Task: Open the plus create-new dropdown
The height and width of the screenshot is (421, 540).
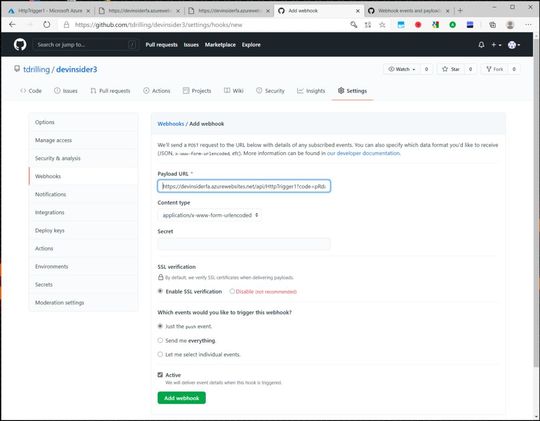Action: [x=496, y=45]
